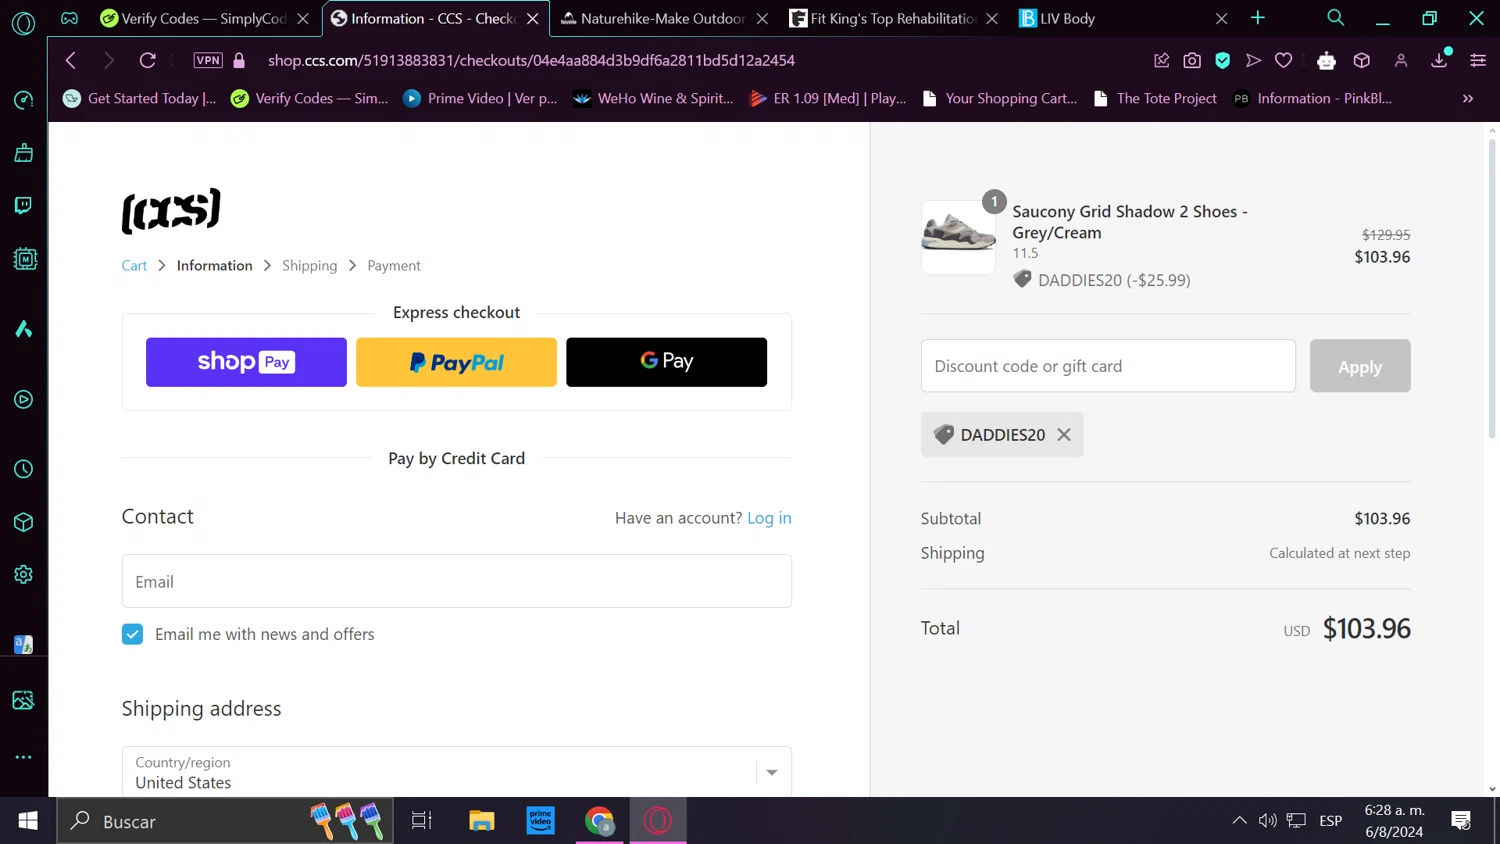Open the taskbar volume control icon
The width and height of the screenshot is (1500, 844).
point(1267,821)
